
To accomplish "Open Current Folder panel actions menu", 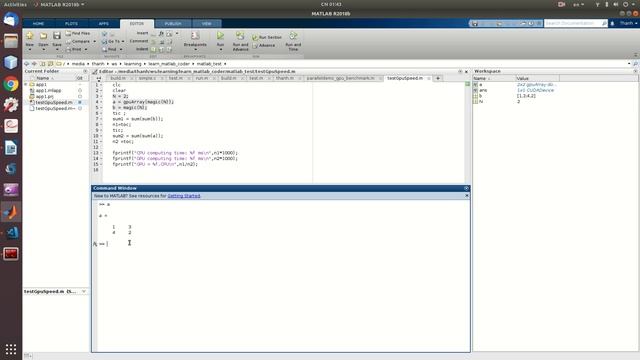I will coord(85,71).
